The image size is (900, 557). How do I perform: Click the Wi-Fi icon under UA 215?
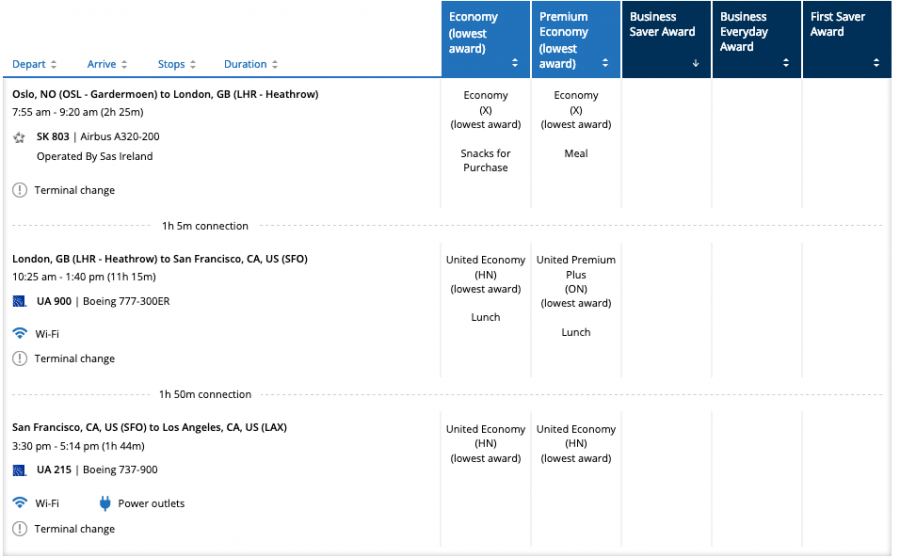(19, 503)
